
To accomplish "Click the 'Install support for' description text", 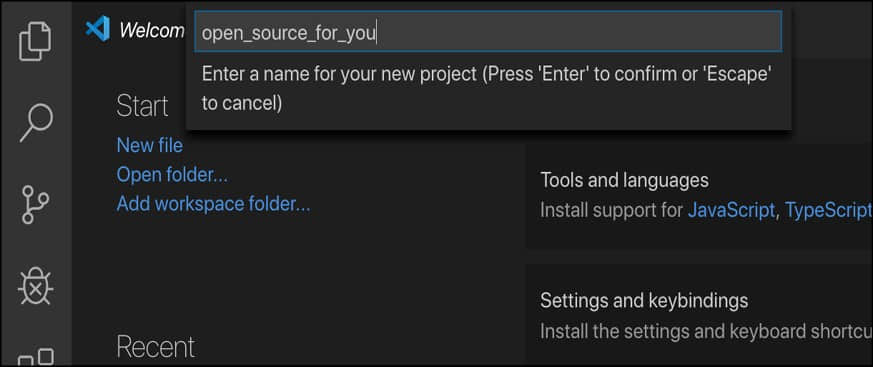I will tap(612, 211).
